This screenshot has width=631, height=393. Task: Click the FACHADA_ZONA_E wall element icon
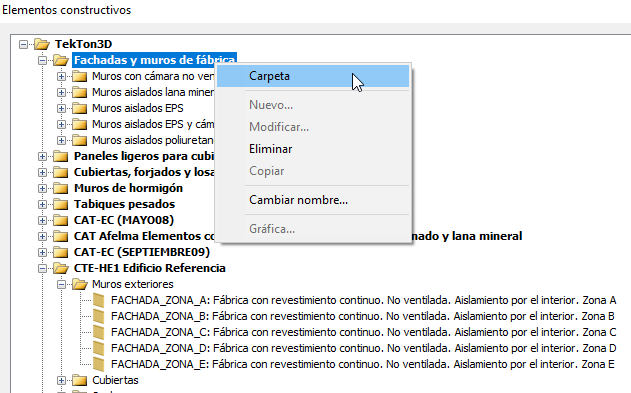click(99, 364)
